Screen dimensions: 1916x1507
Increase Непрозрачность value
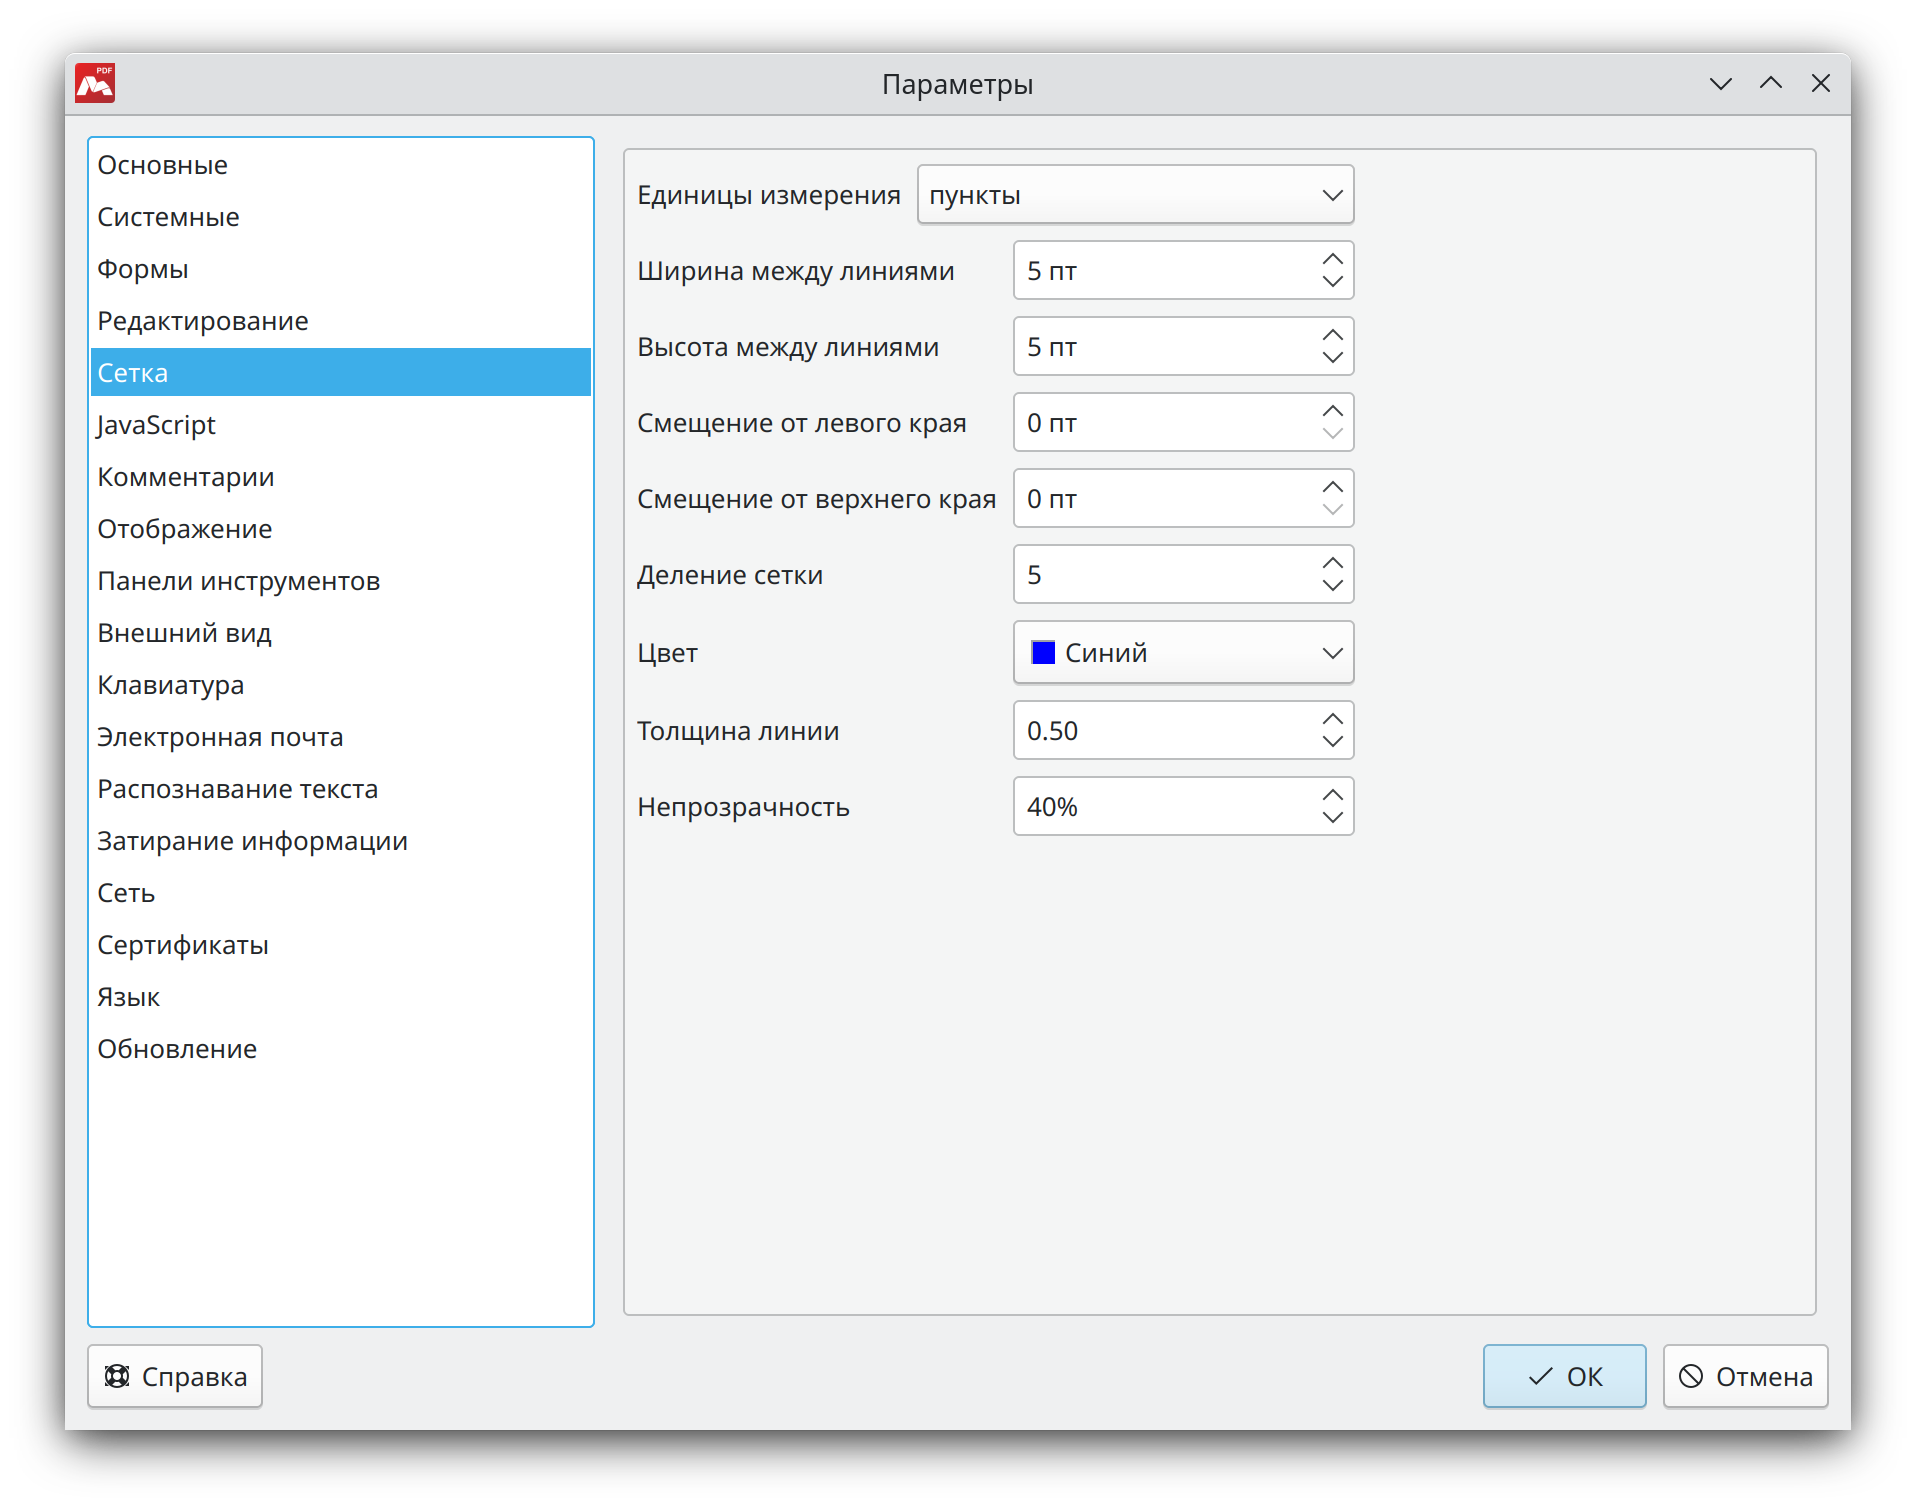(1332, 795)
